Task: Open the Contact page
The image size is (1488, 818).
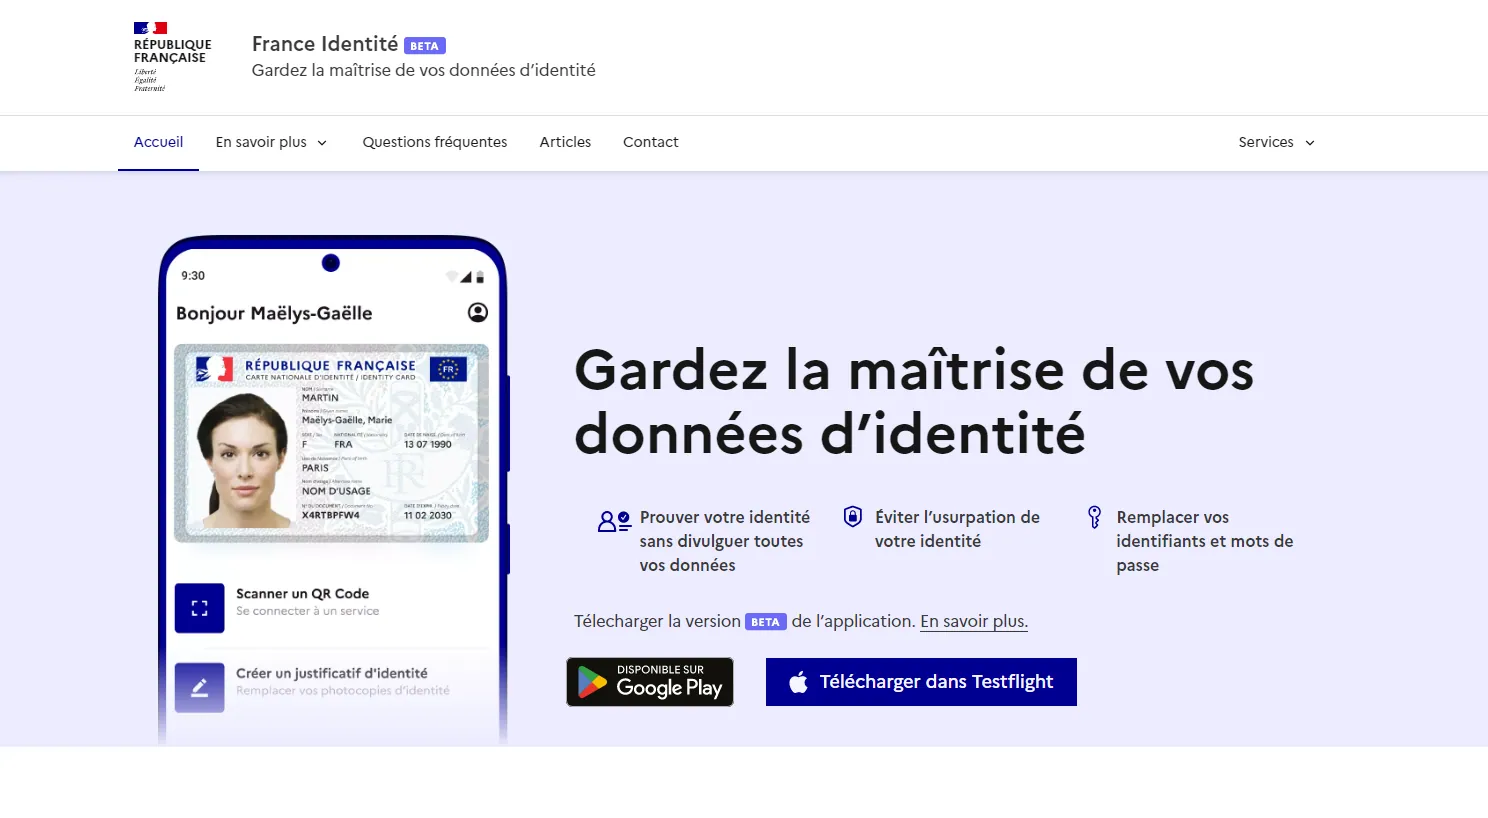Action: coord(651,142)
